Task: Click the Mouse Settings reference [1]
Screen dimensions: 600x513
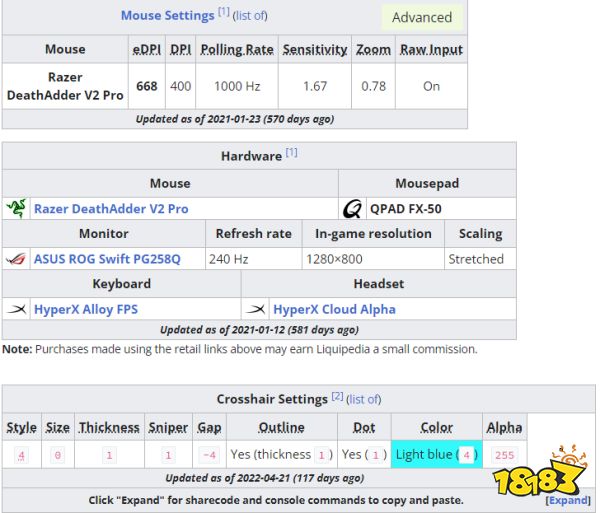Action: coord(223,12)
